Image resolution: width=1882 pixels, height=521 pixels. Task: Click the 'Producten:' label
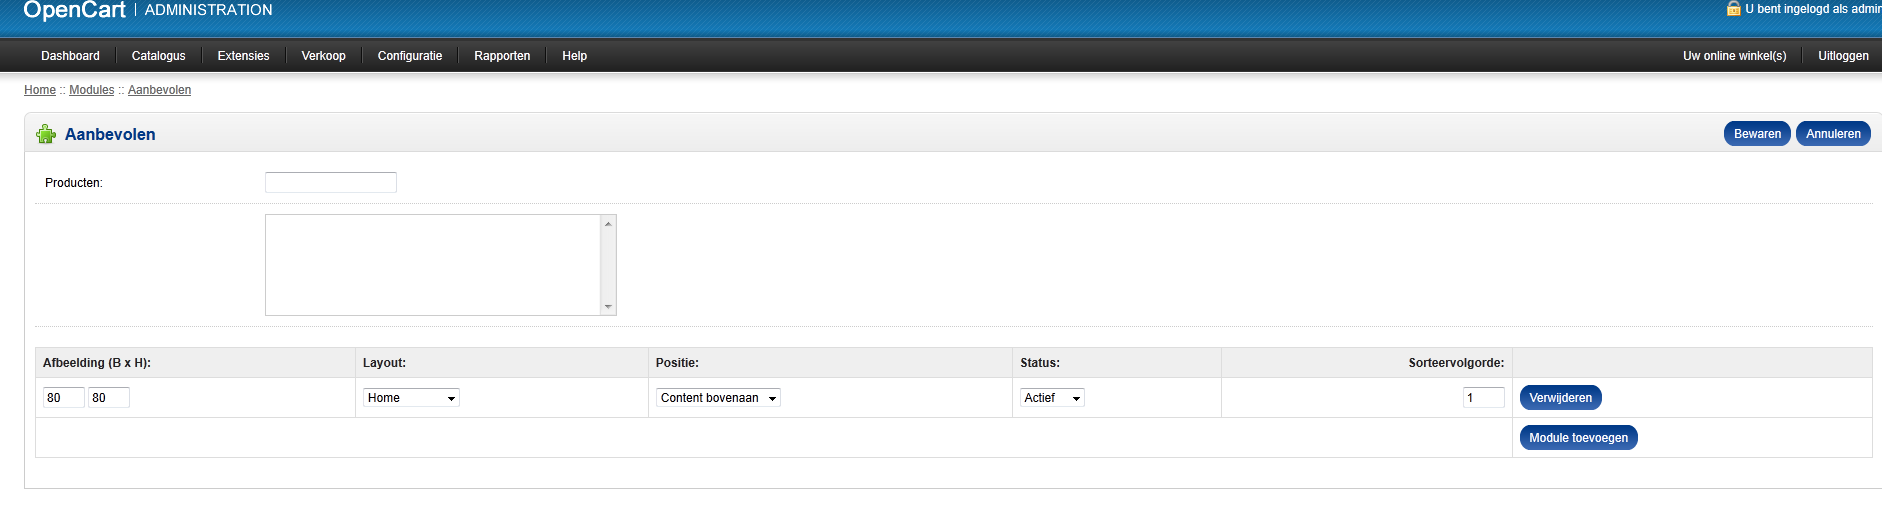click(74, 183)
